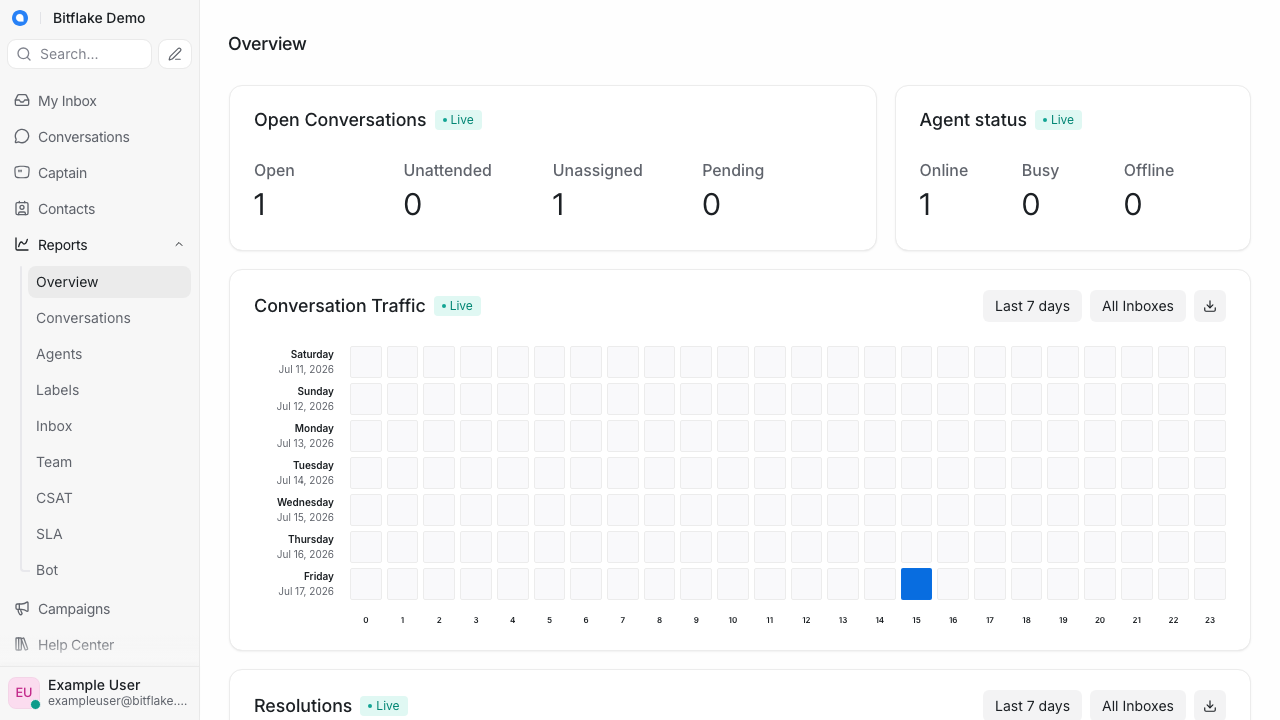This screenshot has height=720, width=1280.
Task: Download the Conversation Traffic report
Action: (1210, 306)
